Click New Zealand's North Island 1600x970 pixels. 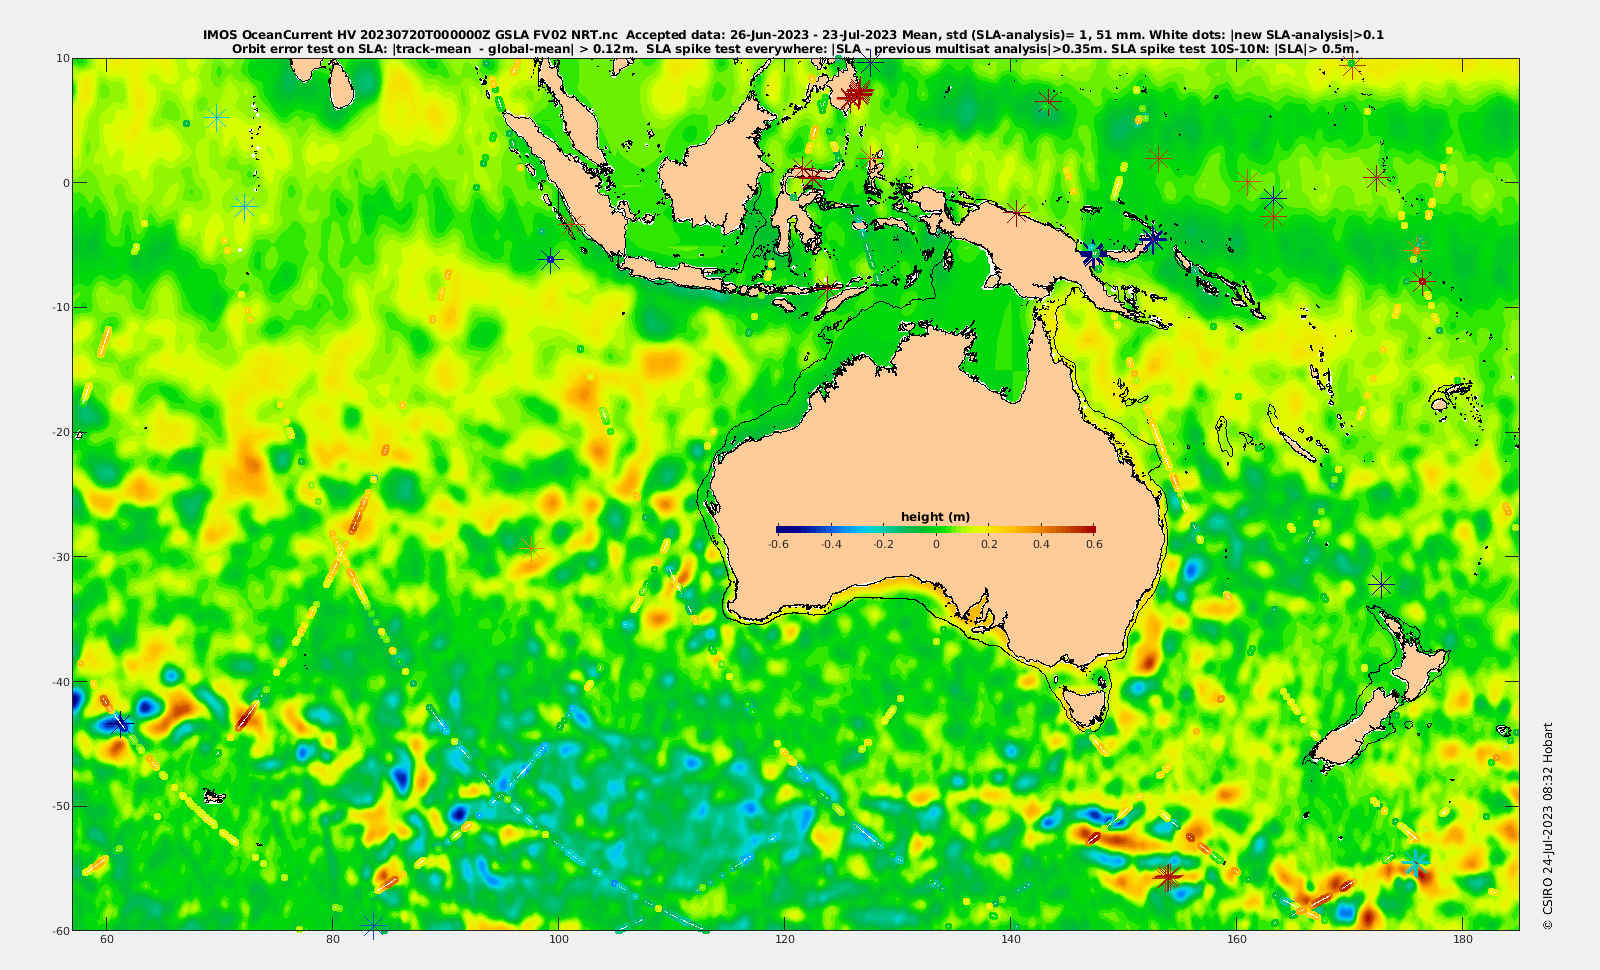pyautogui.click(x=1417, y=660)
